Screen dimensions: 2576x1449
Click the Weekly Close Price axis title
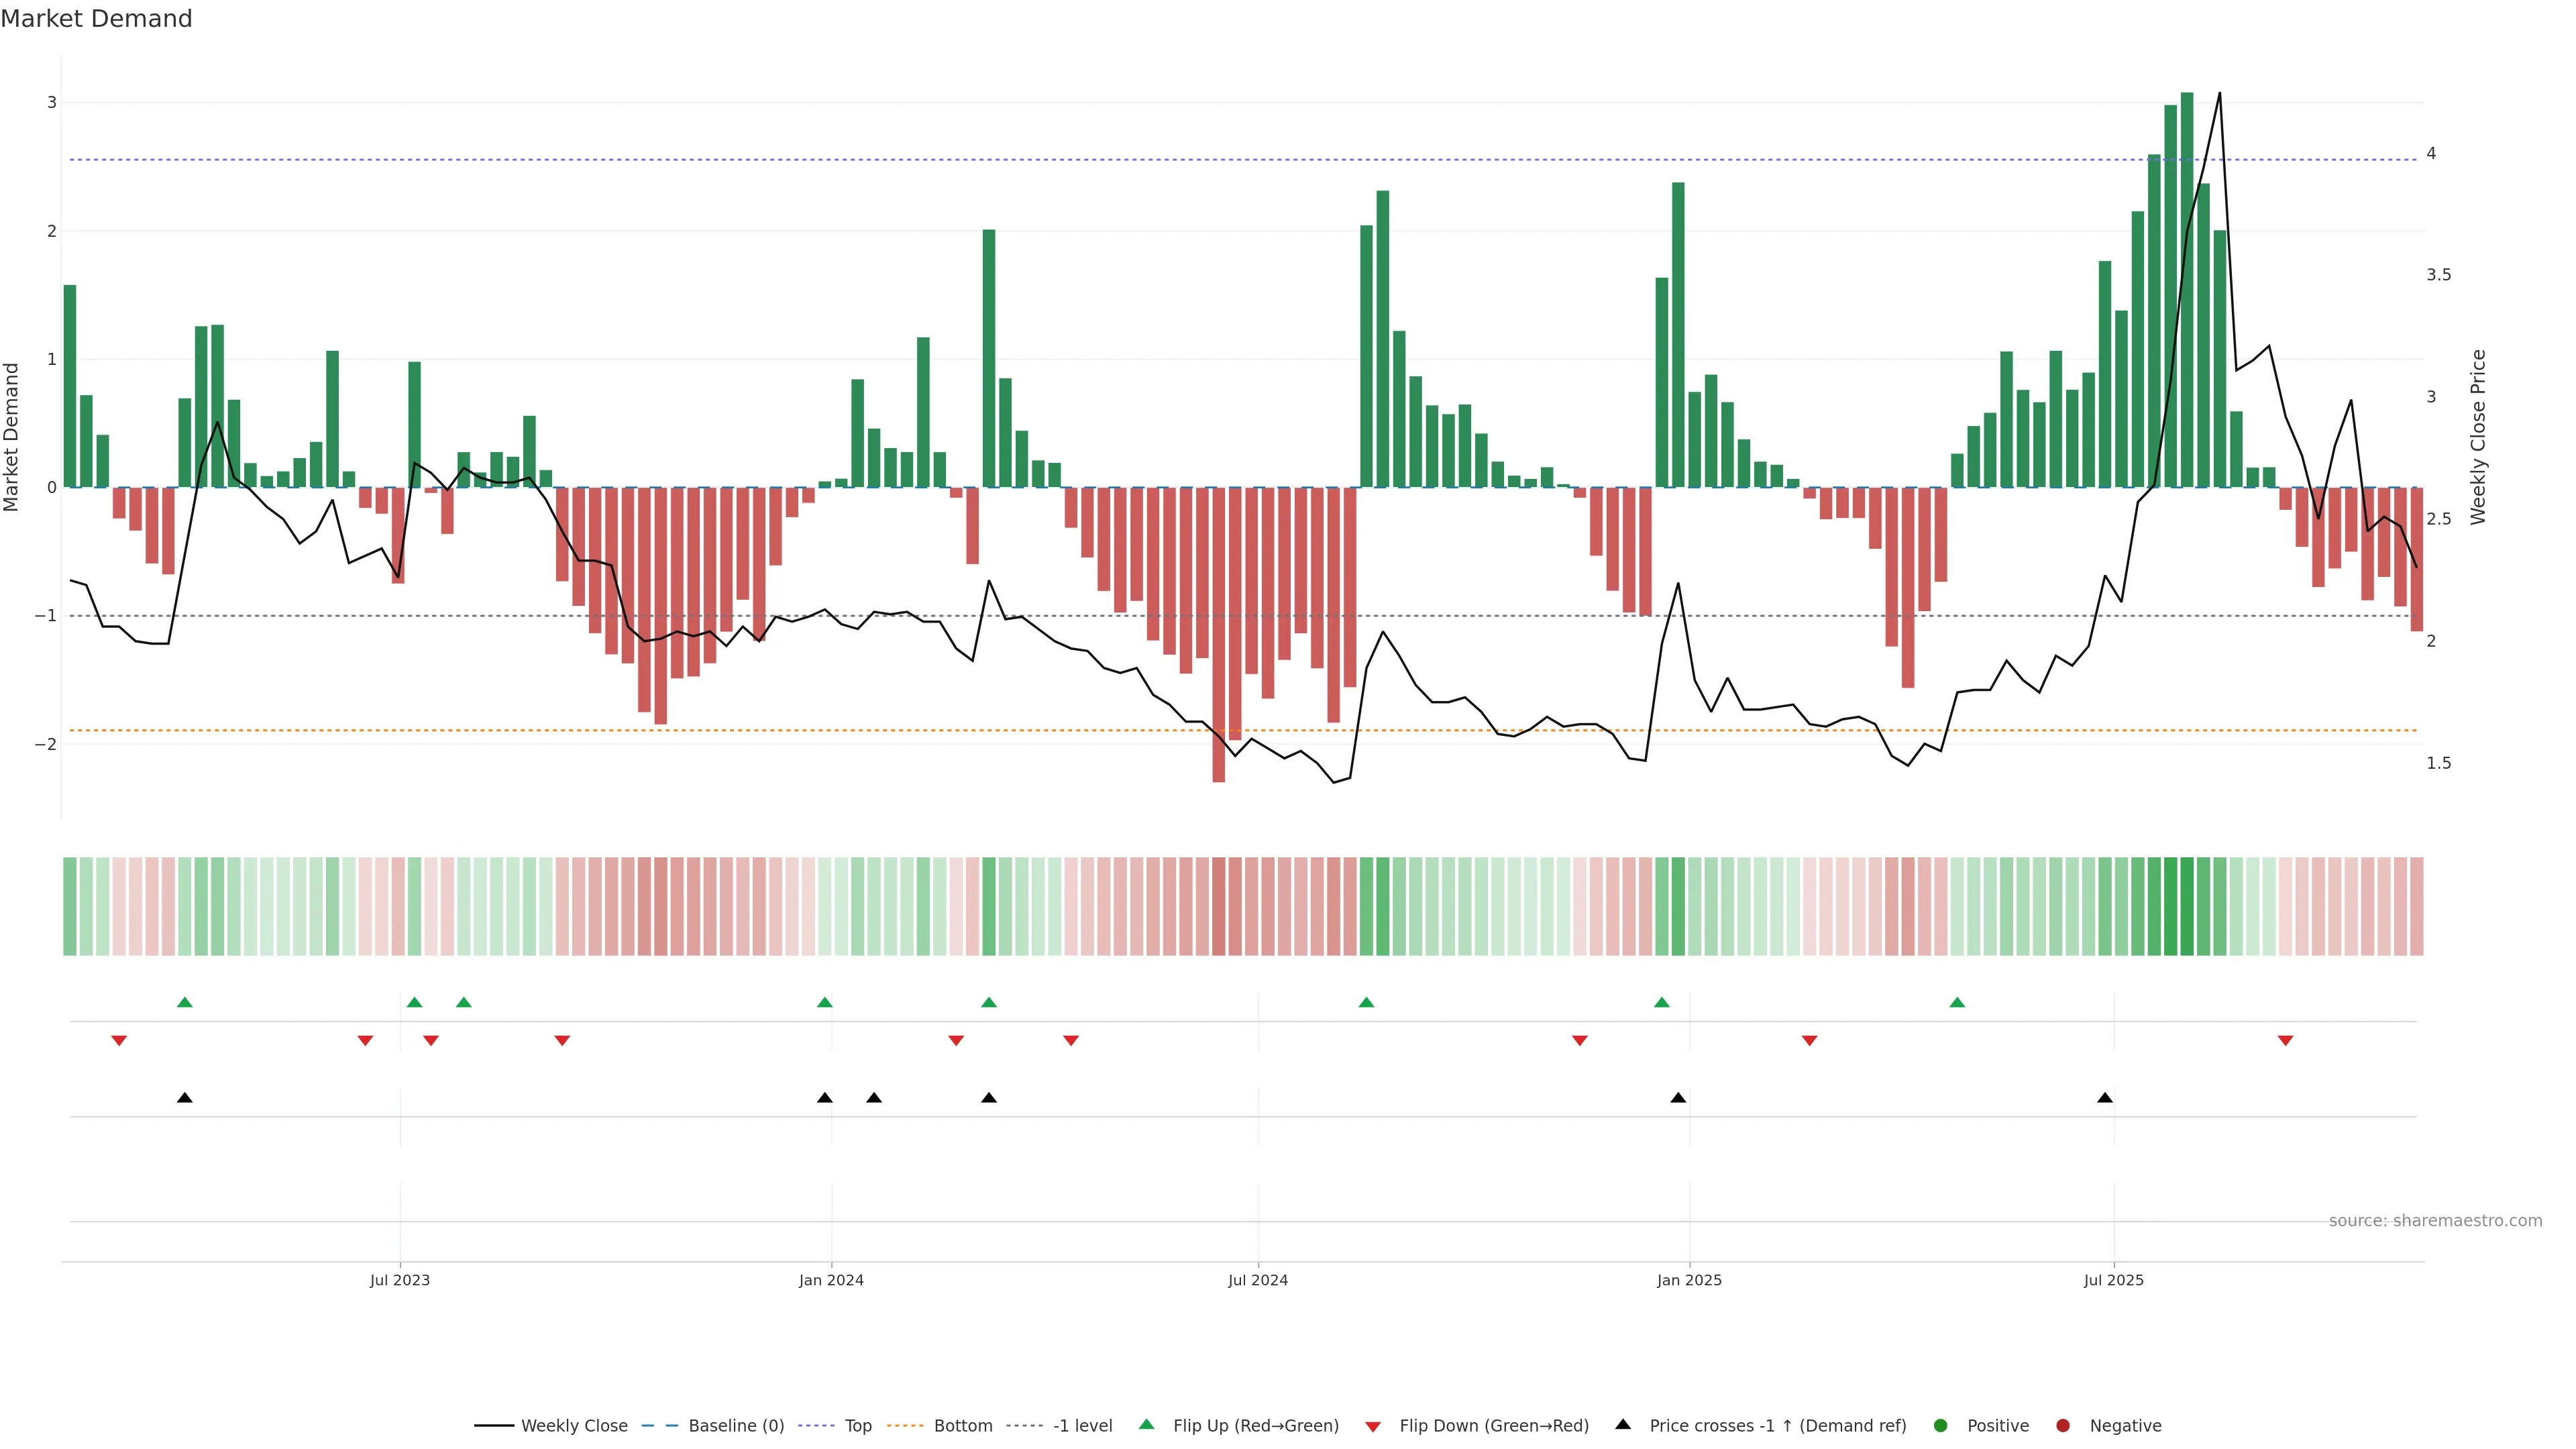[x=2477, y=437]
